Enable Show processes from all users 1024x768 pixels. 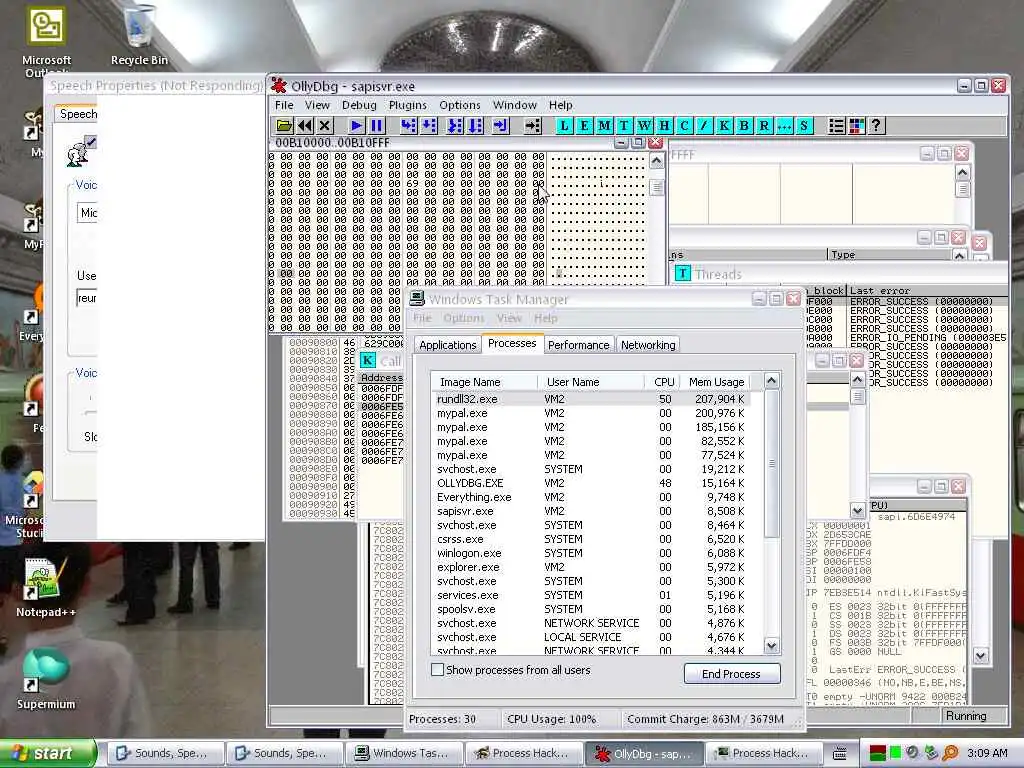click(438, 669)
